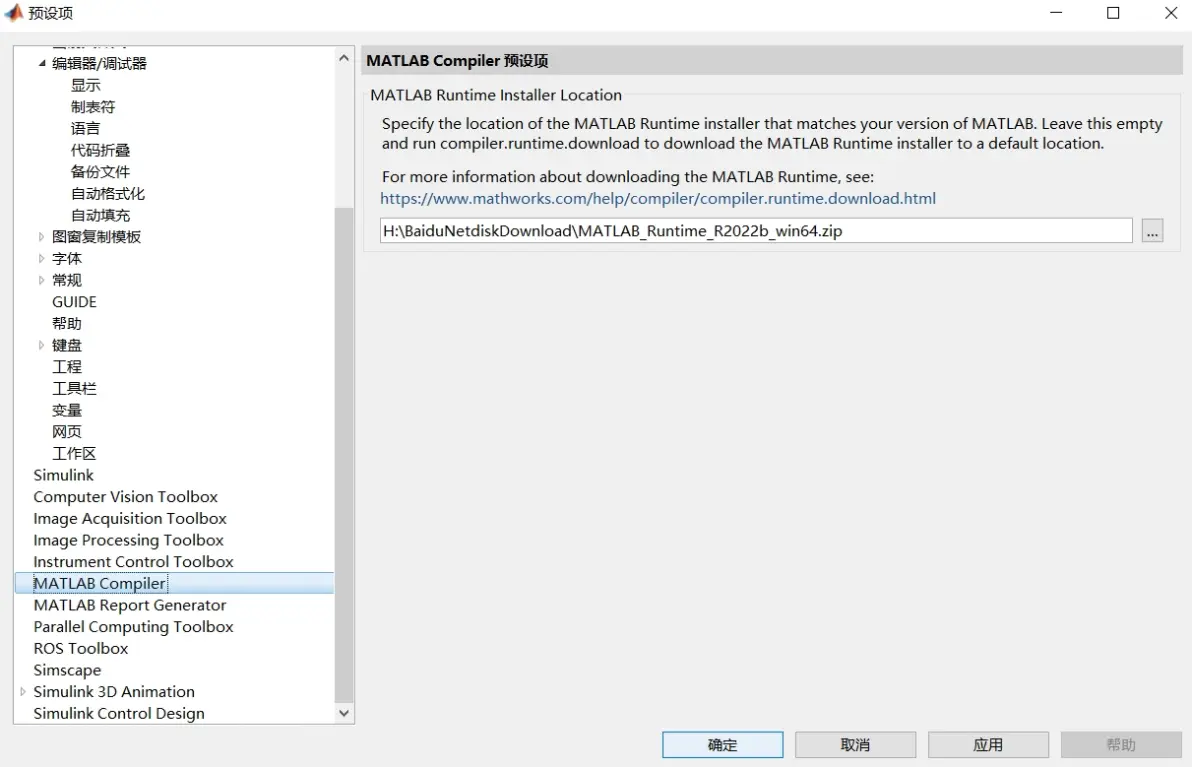The height and width of the screenshot is (767, 1192).
Task: Open Image Acquisition Toolbox preferences
Action: (130, 518)
